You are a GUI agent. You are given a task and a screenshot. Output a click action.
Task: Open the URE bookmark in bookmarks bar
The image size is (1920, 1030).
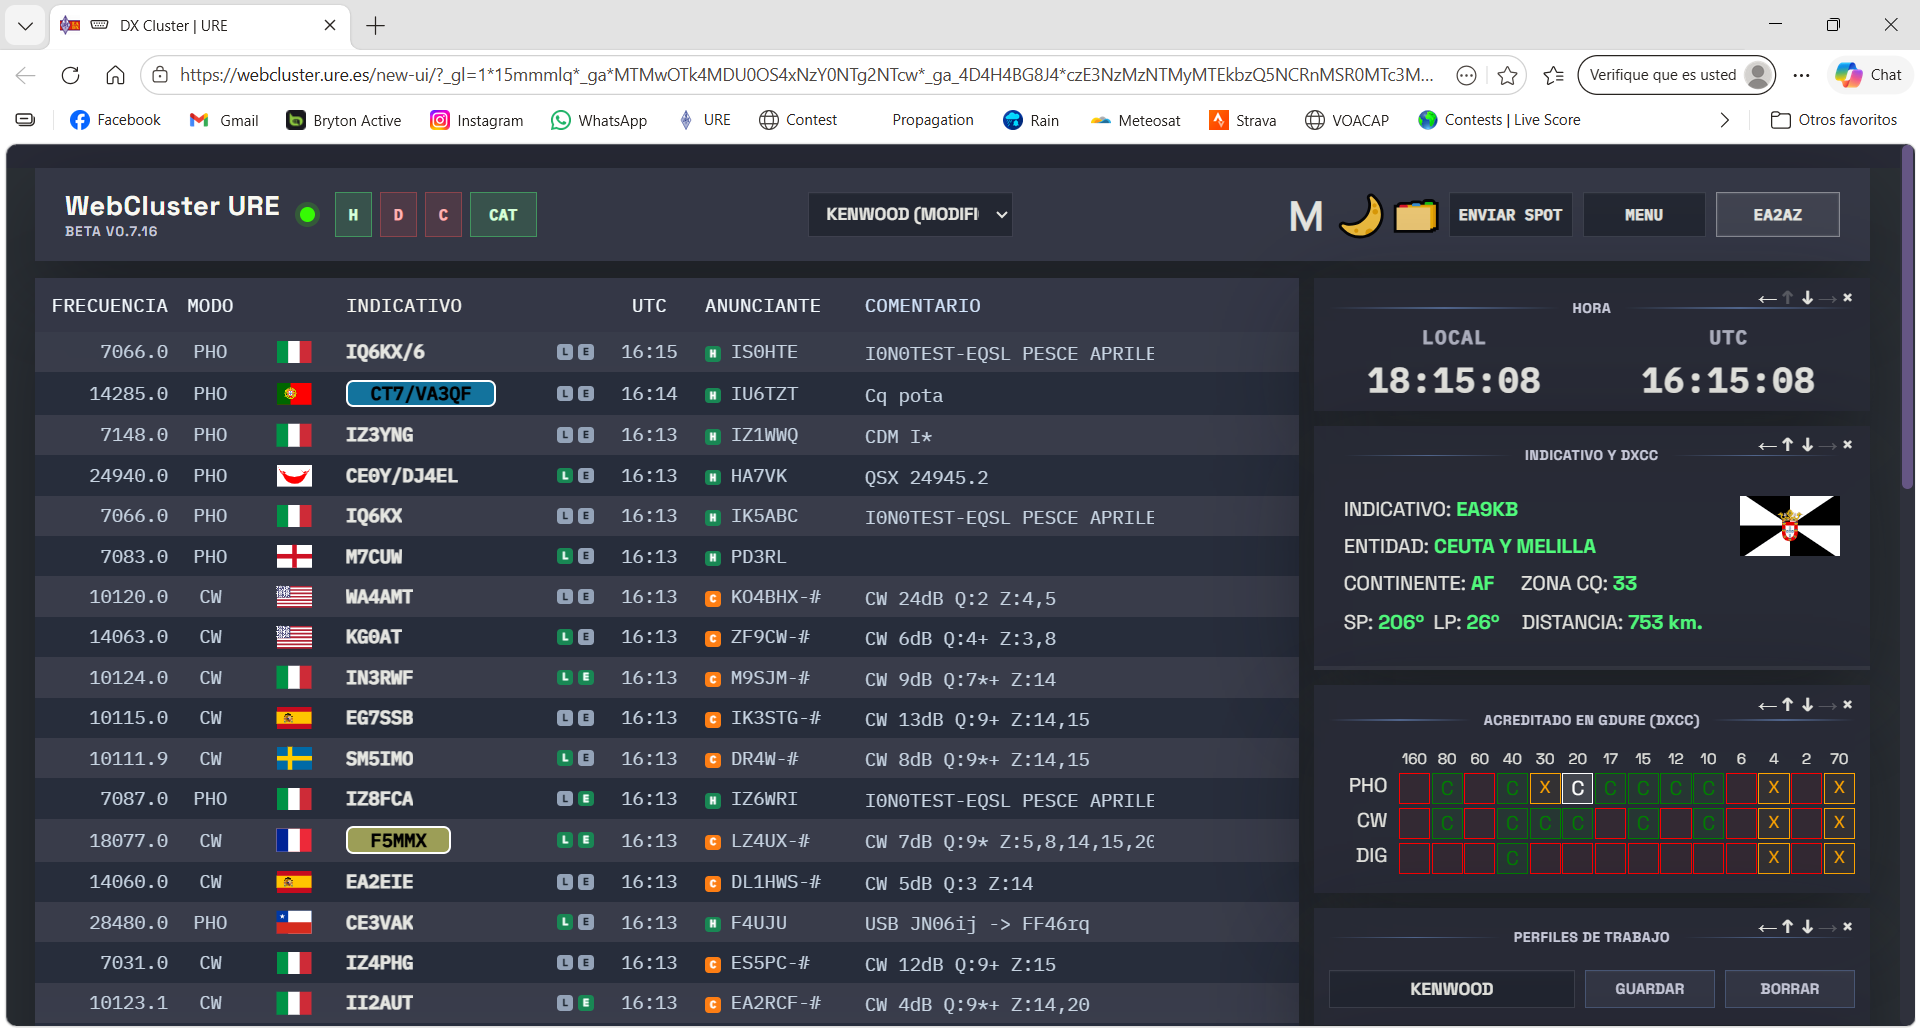point(705,120)
